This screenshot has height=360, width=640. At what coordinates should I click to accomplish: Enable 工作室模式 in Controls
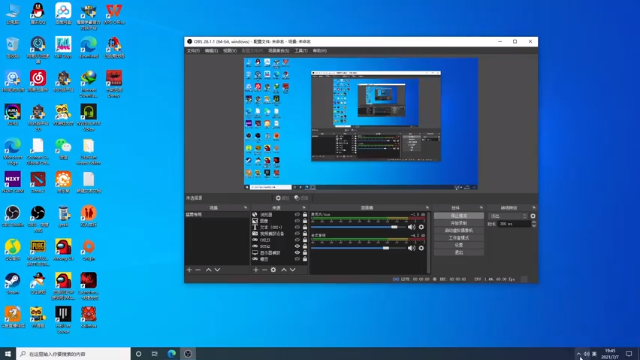[x=459, y=238]
